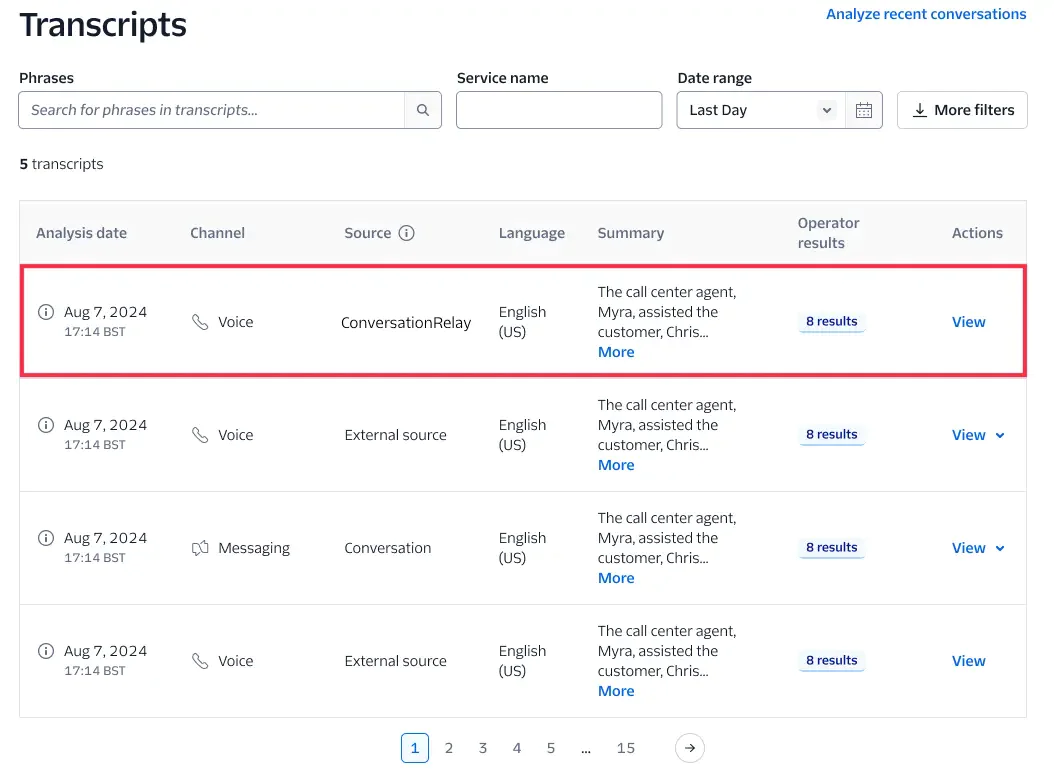Jump to page 15 of results
The height and width of the screenshot is (773, 1054).
tap(626, 748)
